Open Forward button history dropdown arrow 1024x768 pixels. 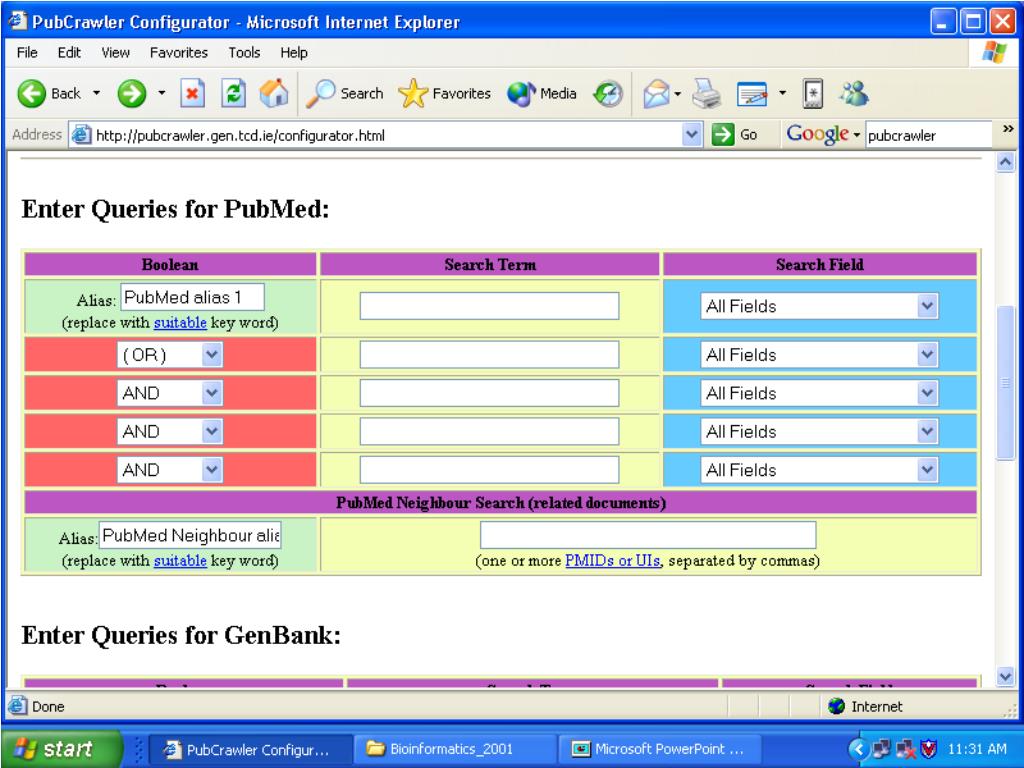pos(161,93)
